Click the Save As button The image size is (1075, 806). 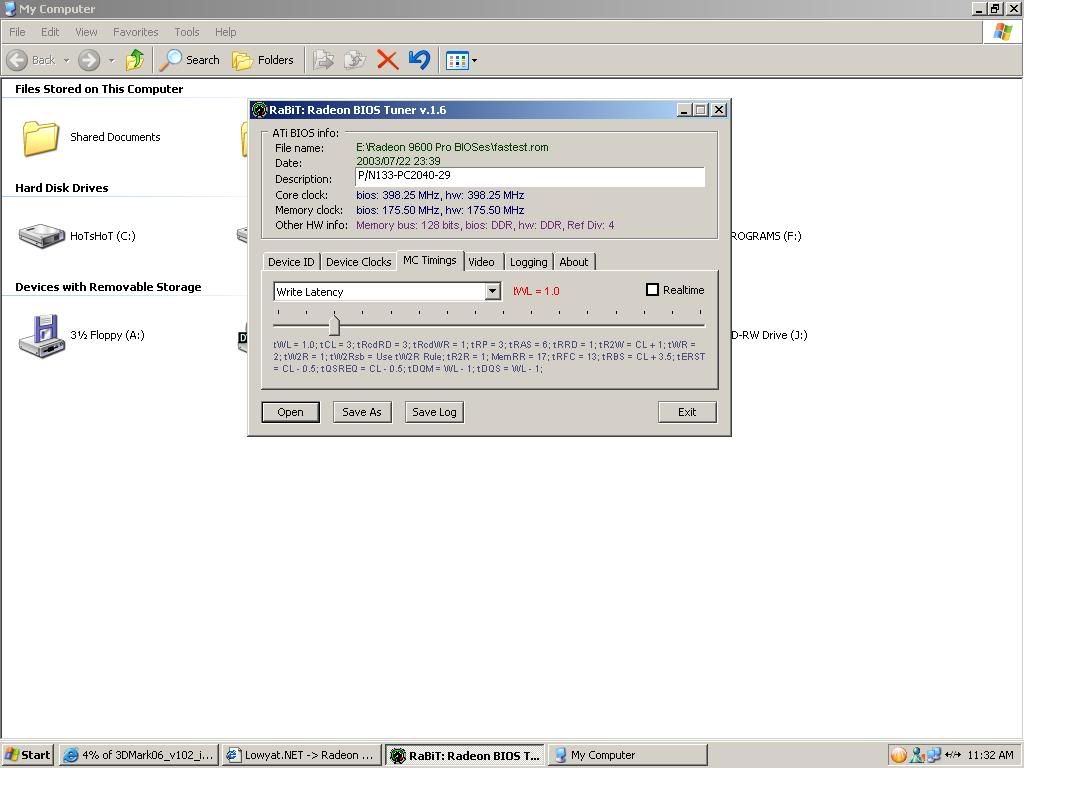pos(361,412)
